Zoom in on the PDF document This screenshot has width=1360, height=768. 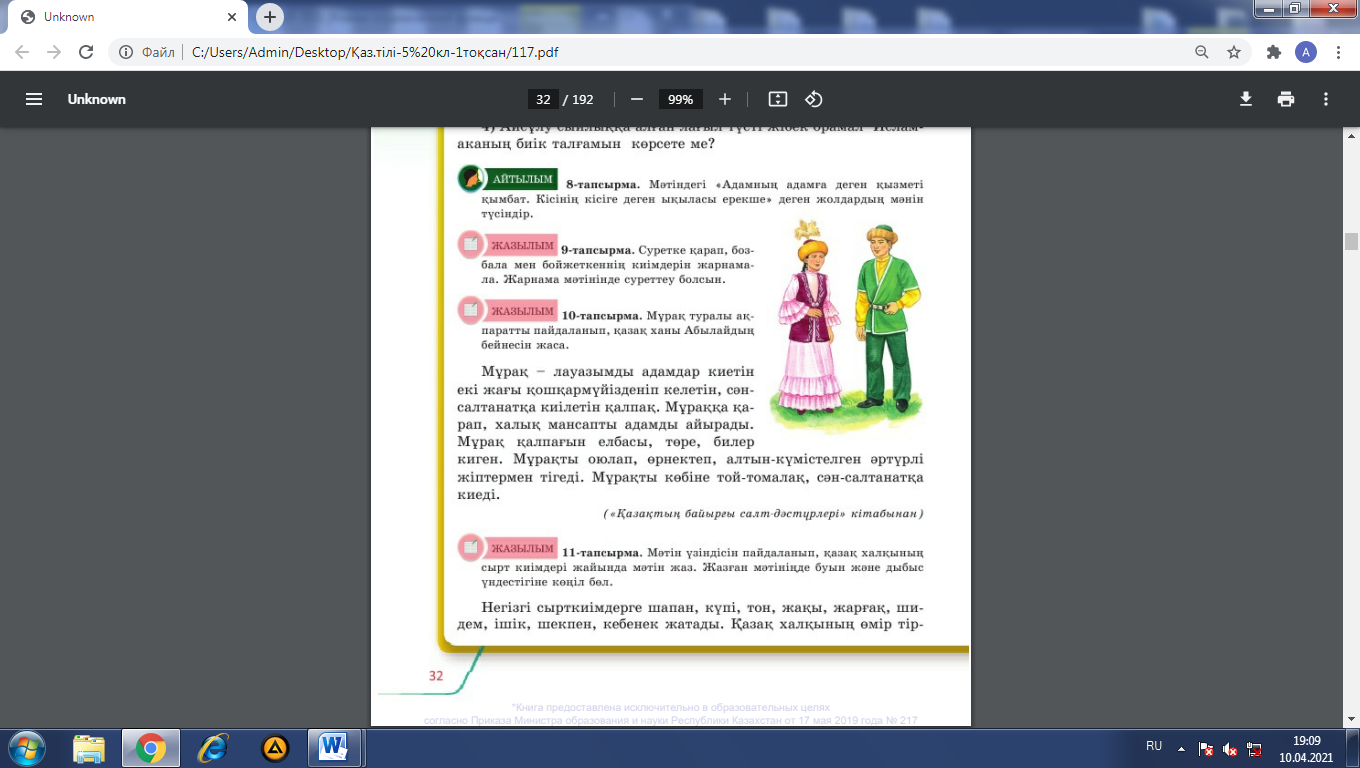pyautogui.click(x=725, y=99)
